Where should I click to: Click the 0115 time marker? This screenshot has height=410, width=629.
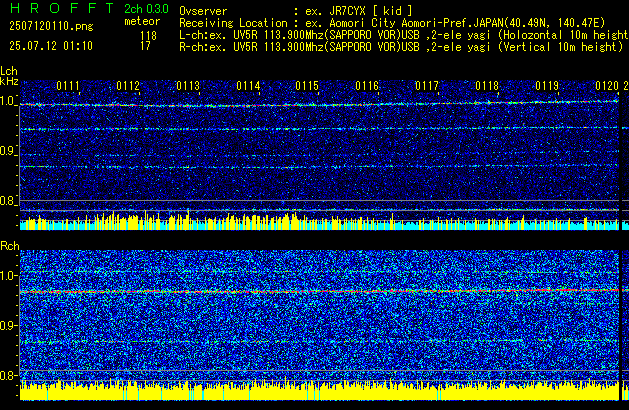tap(307, 86)
